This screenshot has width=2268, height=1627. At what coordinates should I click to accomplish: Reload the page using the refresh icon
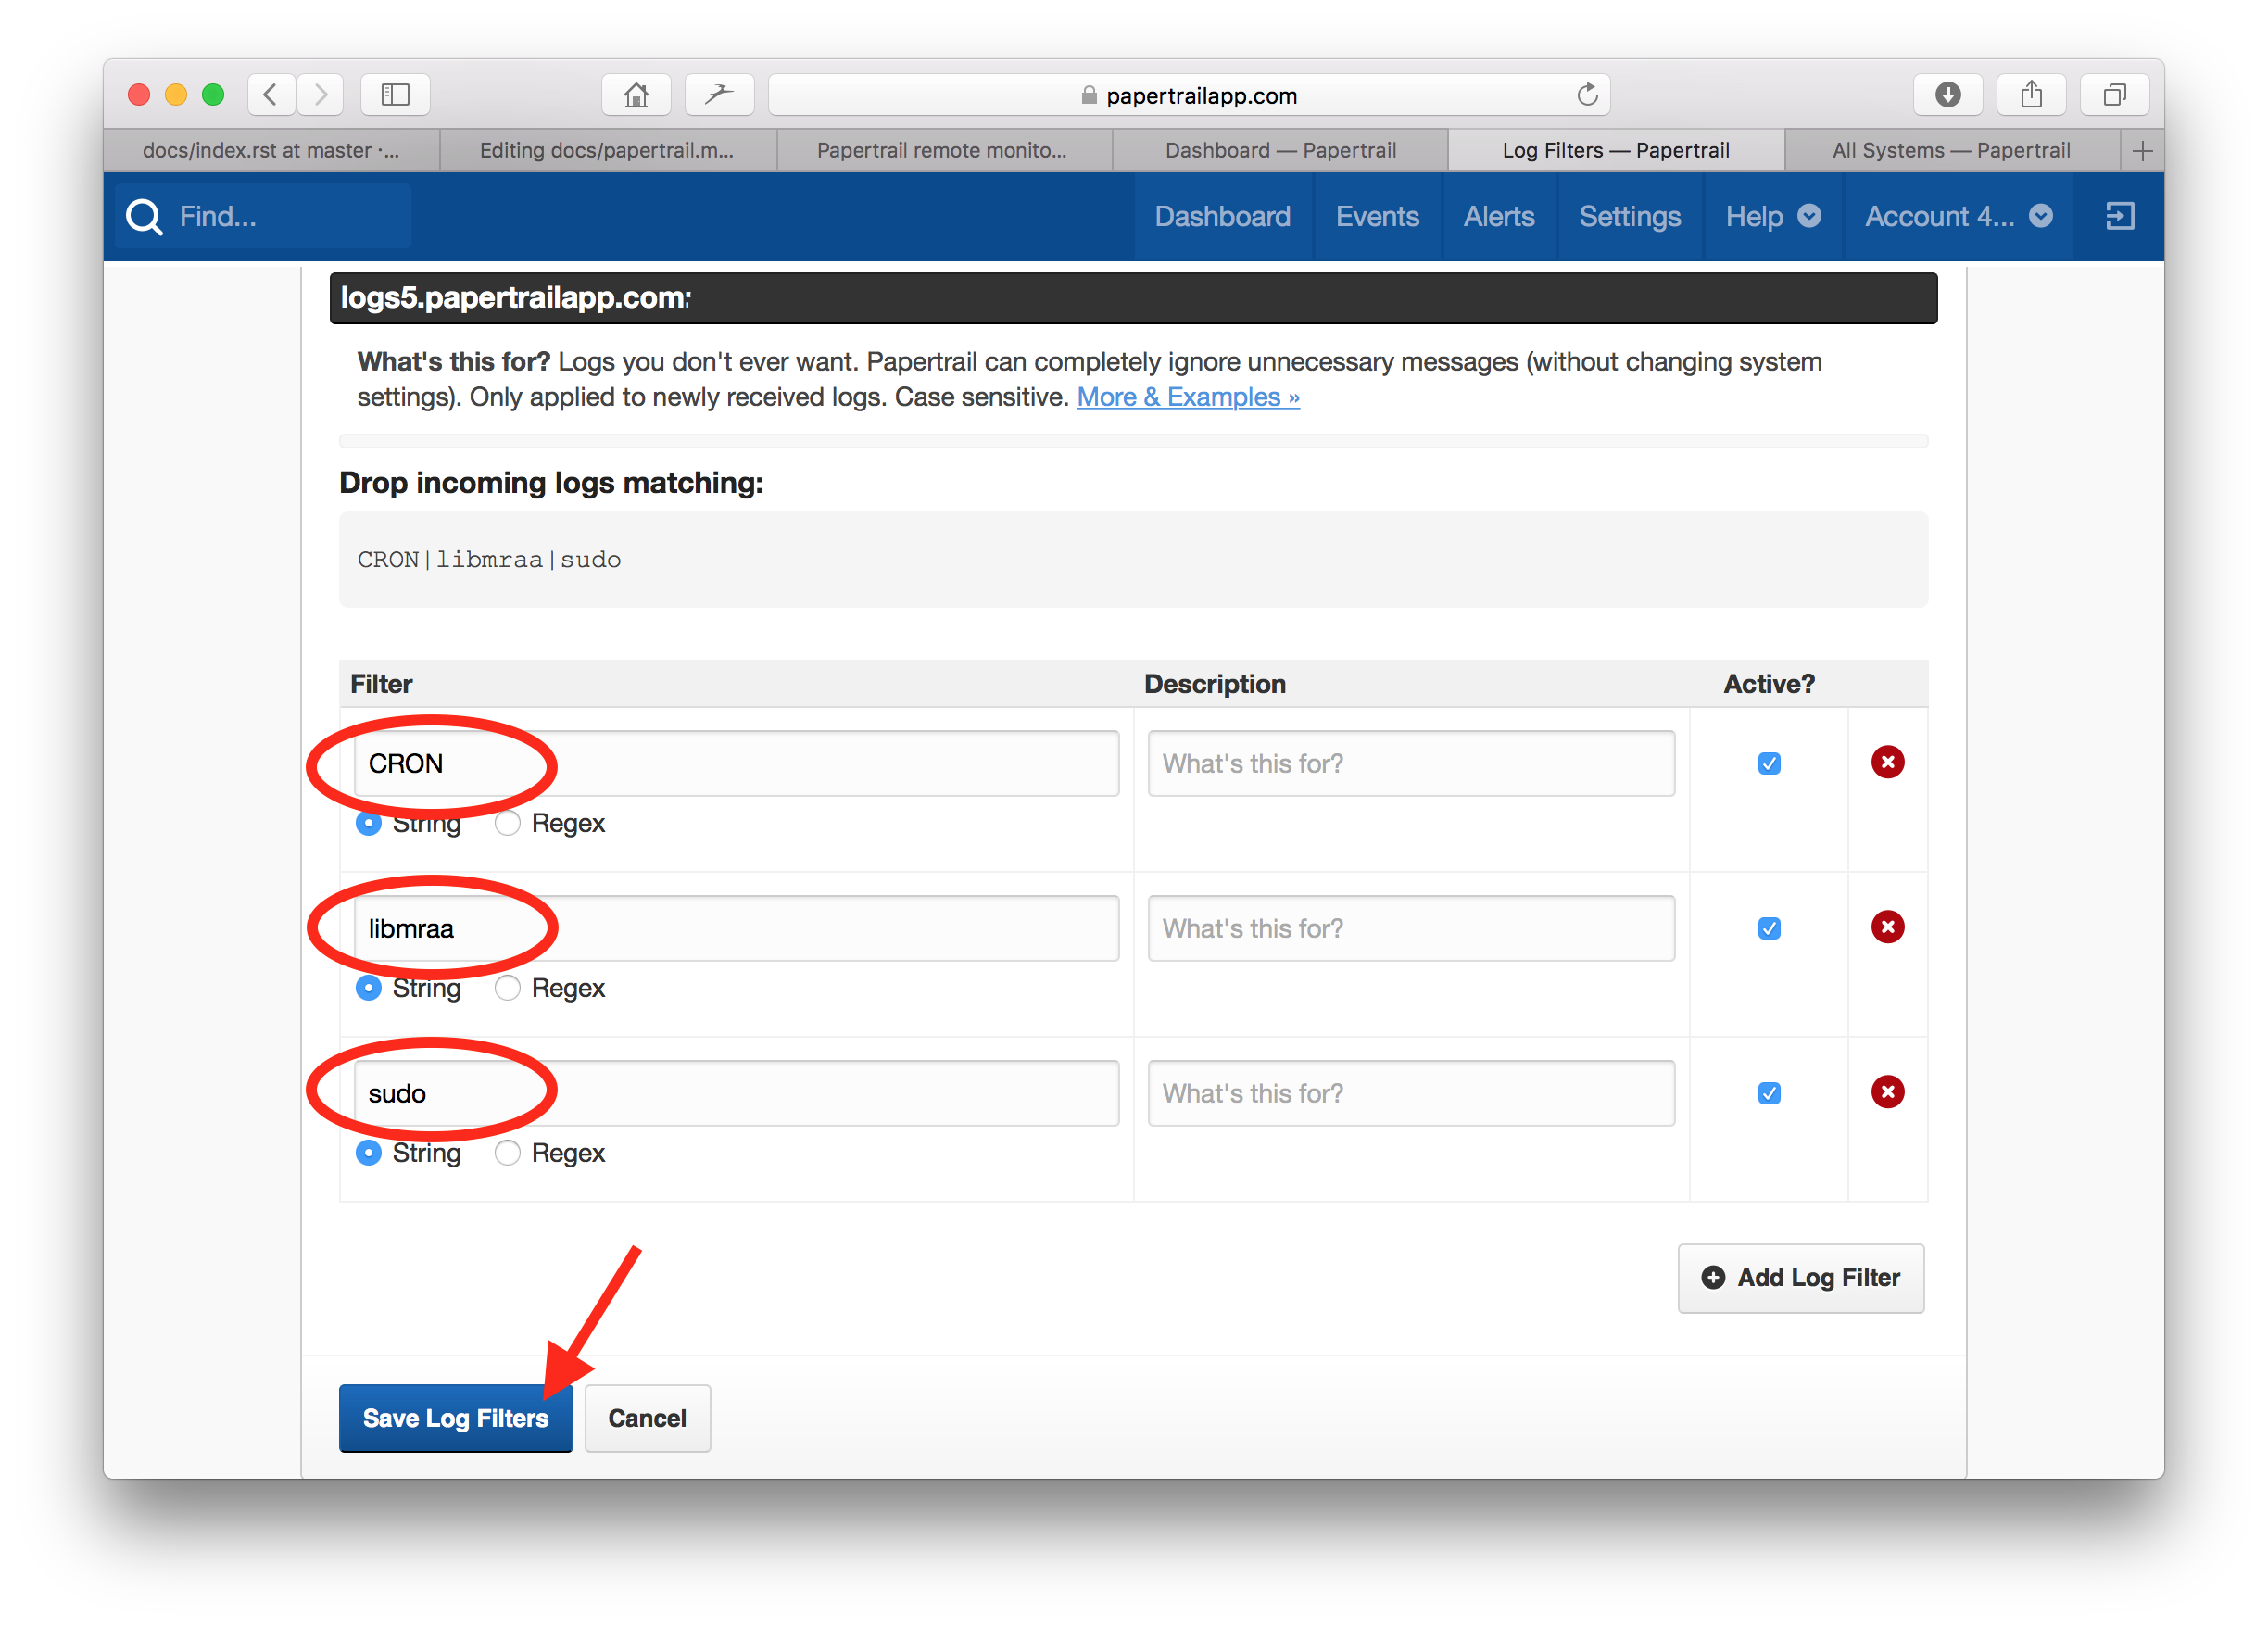pyautogui.click(x=1587, y=95)
